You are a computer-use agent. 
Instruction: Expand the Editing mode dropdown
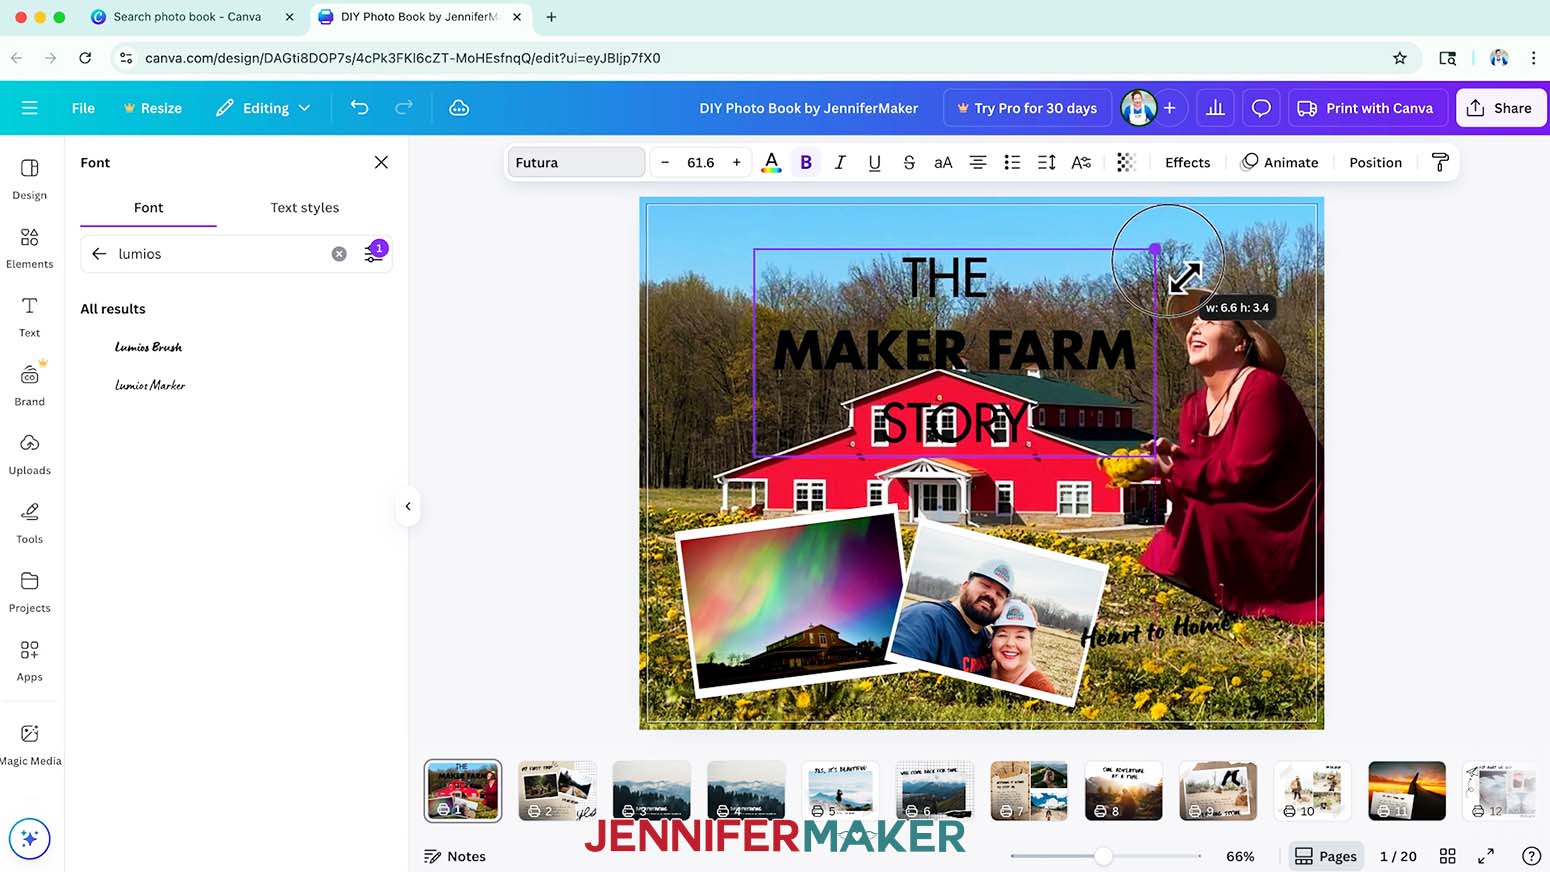(263, 108)
